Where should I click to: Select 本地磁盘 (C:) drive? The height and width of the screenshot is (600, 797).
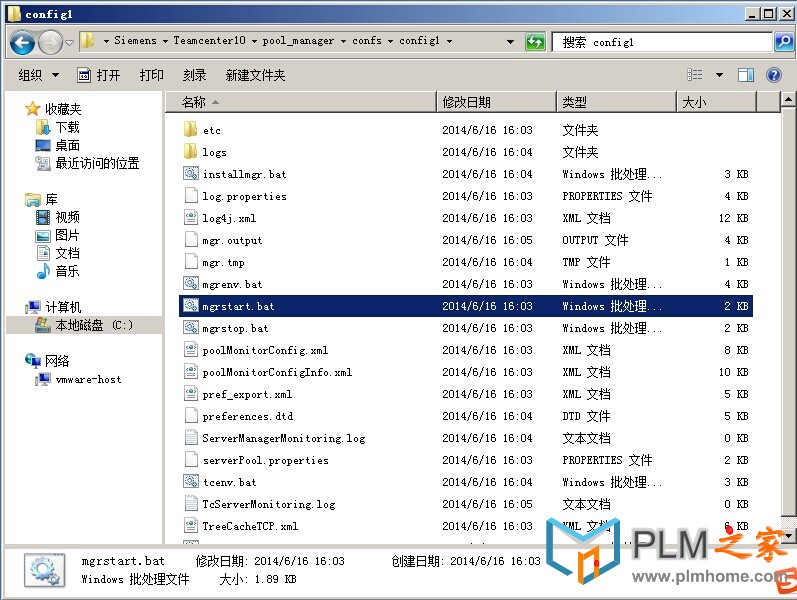[x=84, y=325]
